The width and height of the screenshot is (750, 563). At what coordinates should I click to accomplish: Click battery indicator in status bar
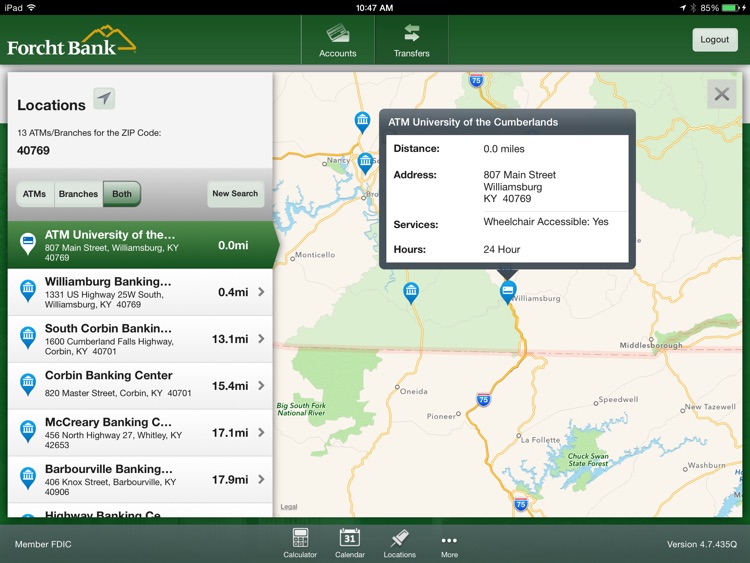pyautogui.click(x=730, y=8)
